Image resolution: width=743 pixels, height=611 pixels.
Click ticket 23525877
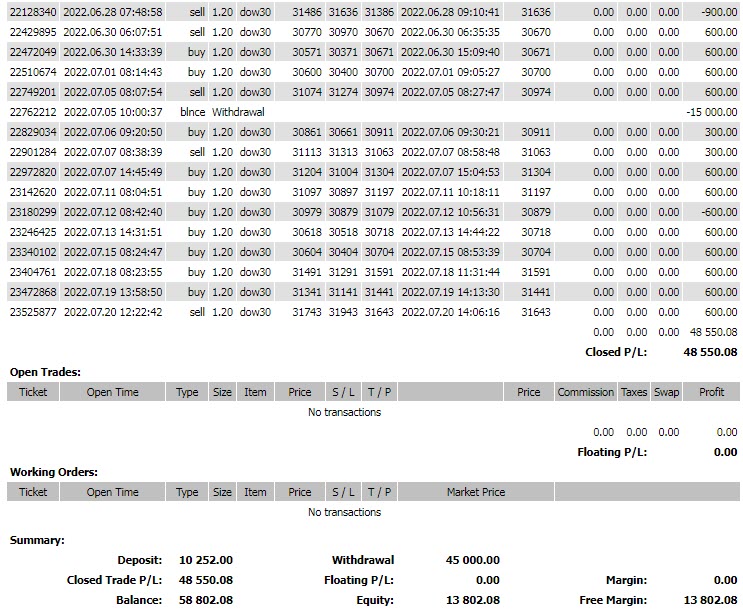click(33, 312)
